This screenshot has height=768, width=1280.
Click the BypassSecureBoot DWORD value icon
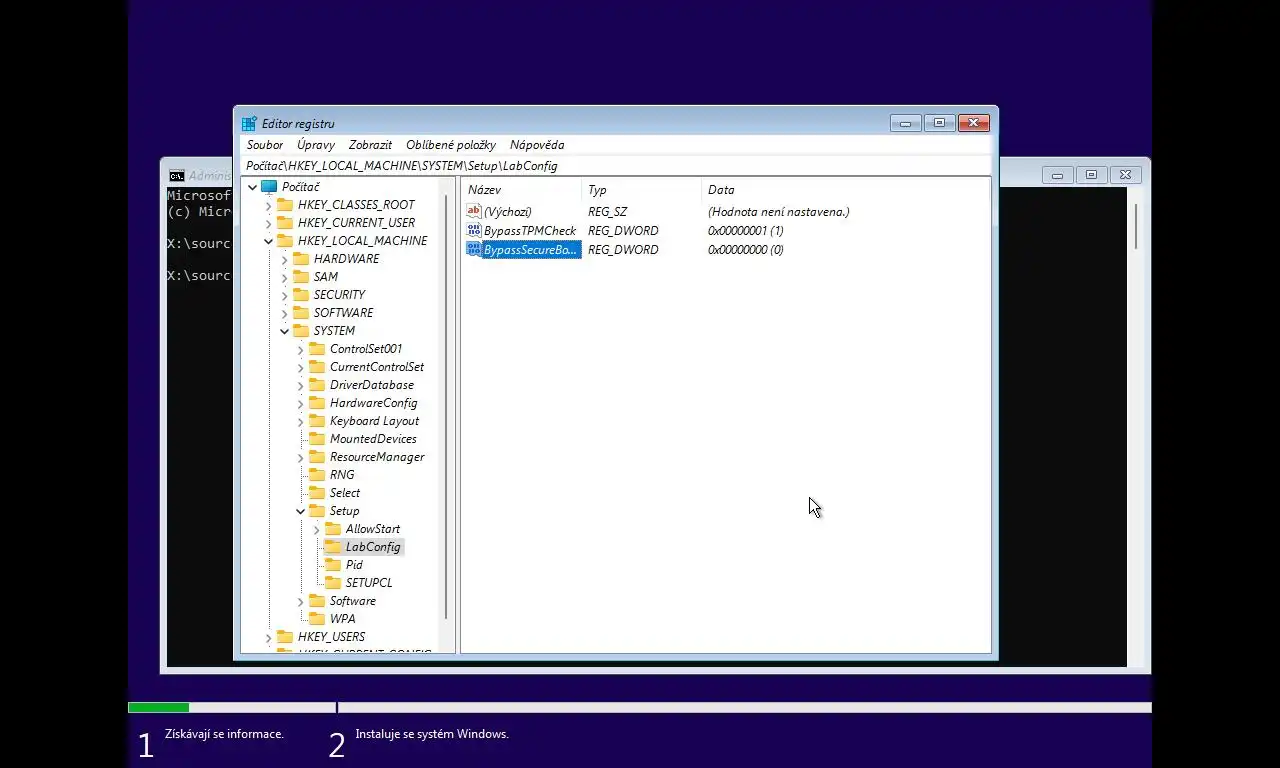pyautogui.click(x=474, y=249)
